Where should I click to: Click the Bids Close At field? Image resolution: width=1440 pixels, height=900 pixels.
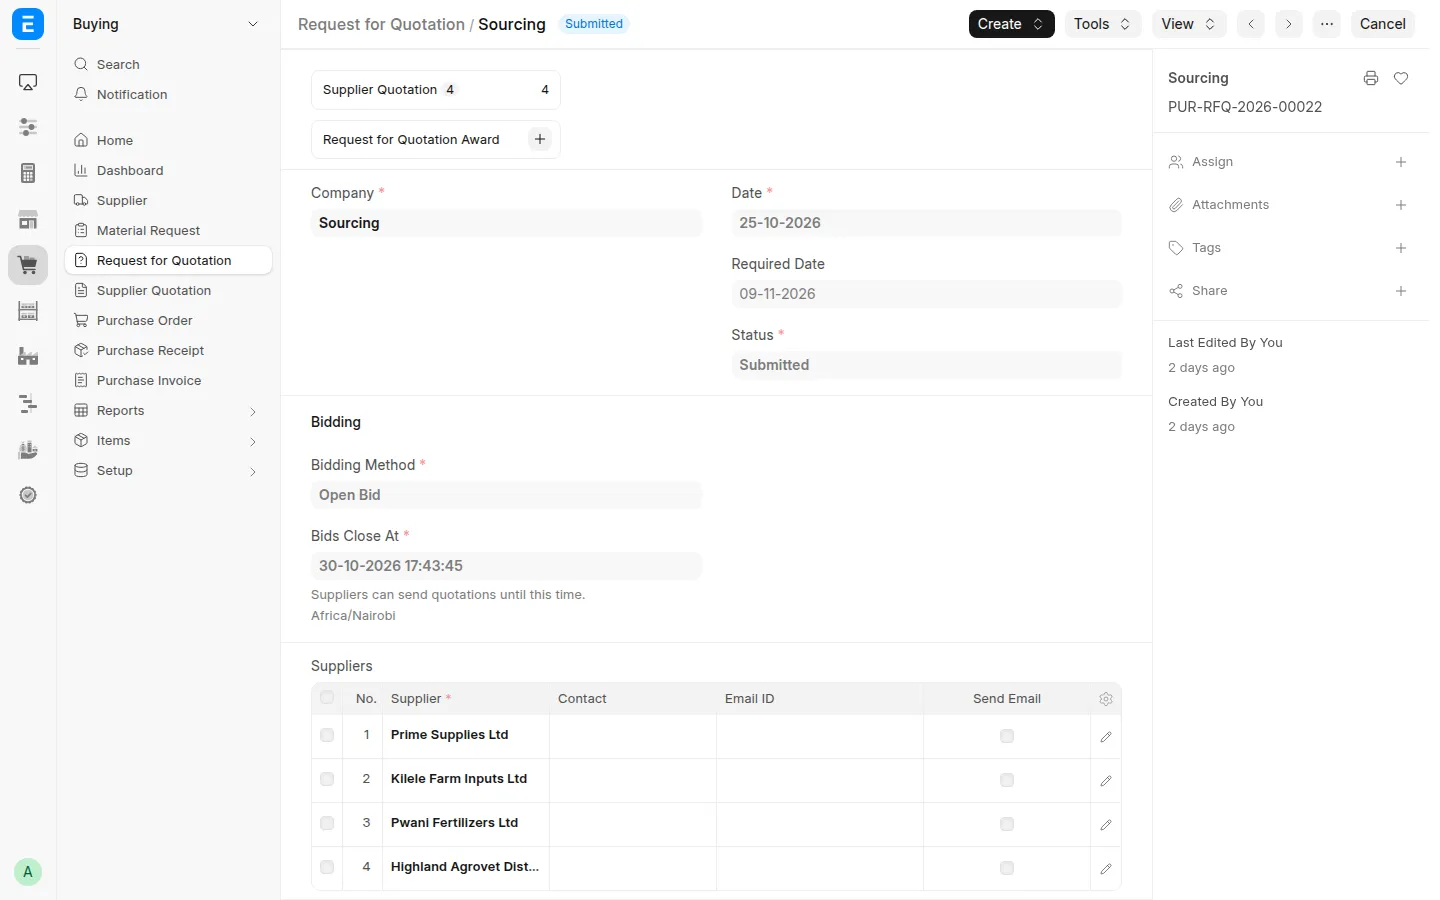[506, 566]
